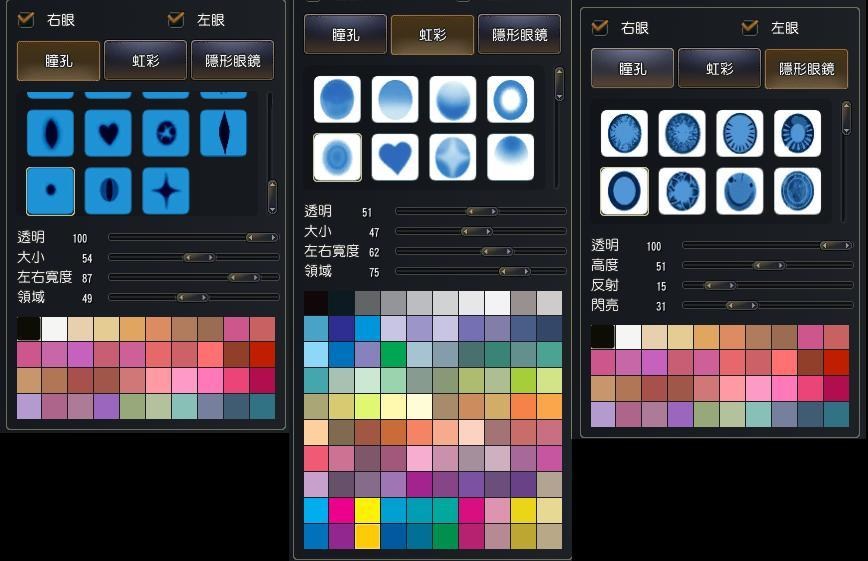
Task: Uncheck 右眼 in the contact lens panel
Action: tap(600, 27)
